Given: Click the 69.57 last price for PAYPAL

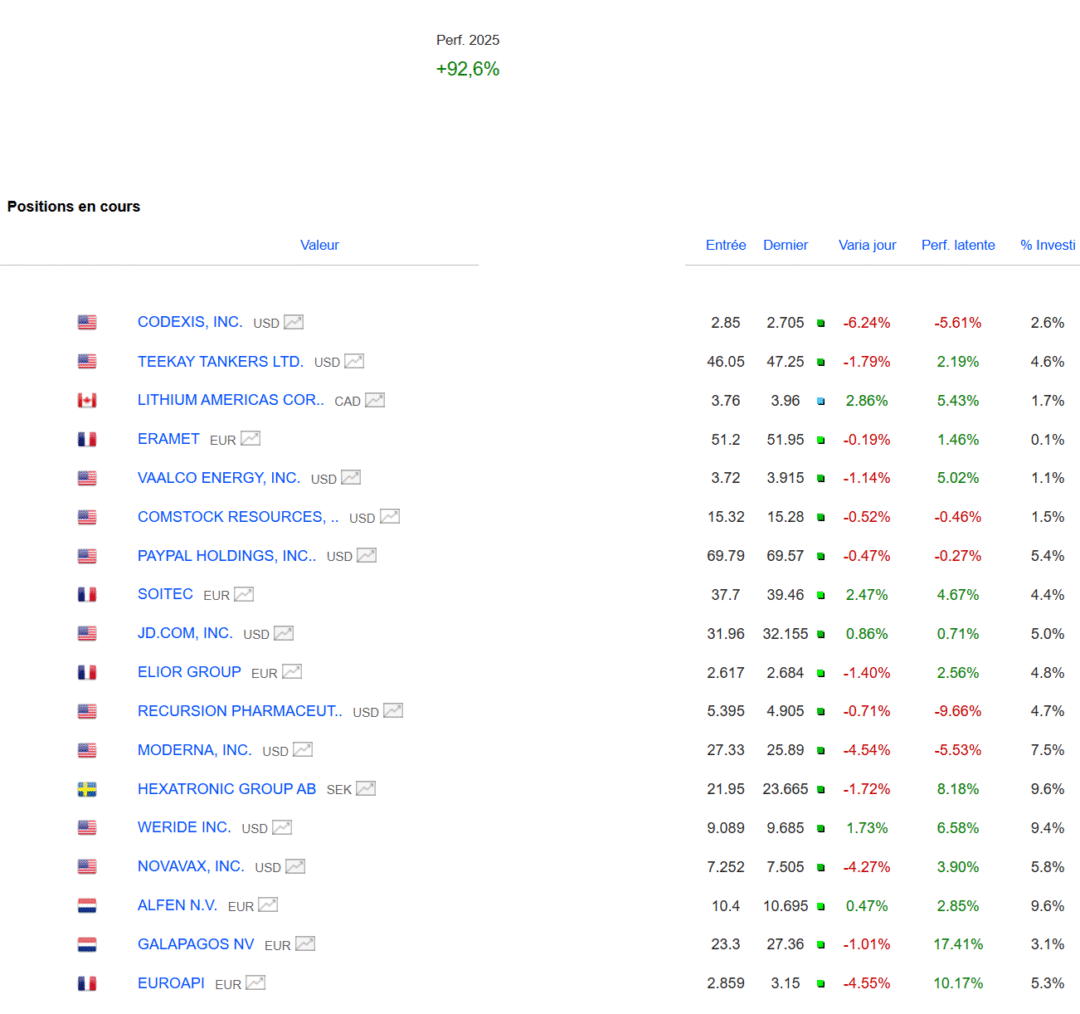Looking at the screenshot, I should (x=785, y=556).
